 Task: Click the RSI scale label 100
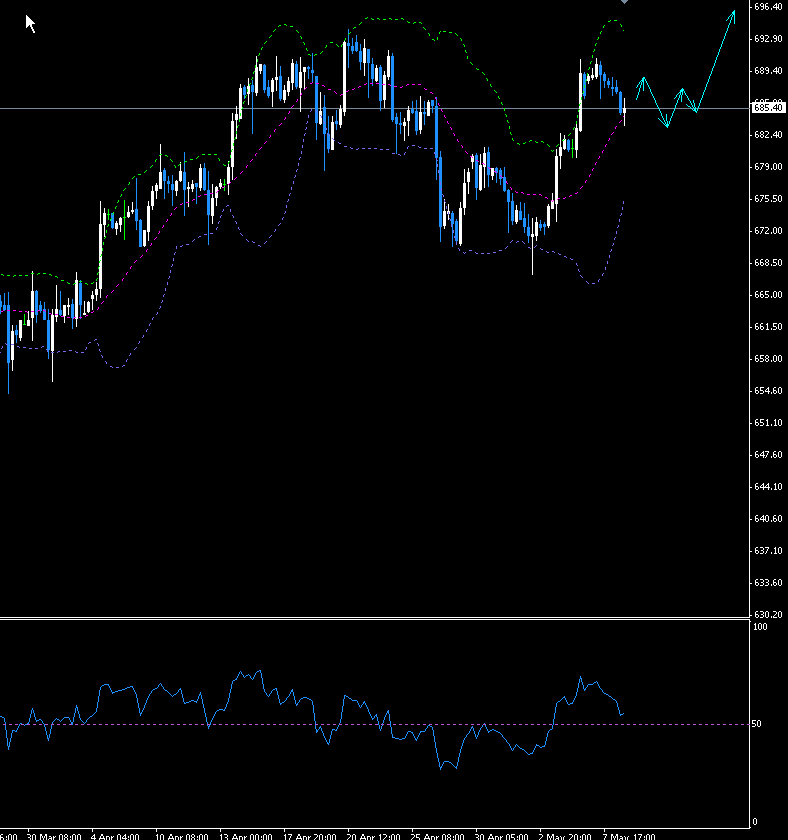pyautogui.click(x=760, y=627)
